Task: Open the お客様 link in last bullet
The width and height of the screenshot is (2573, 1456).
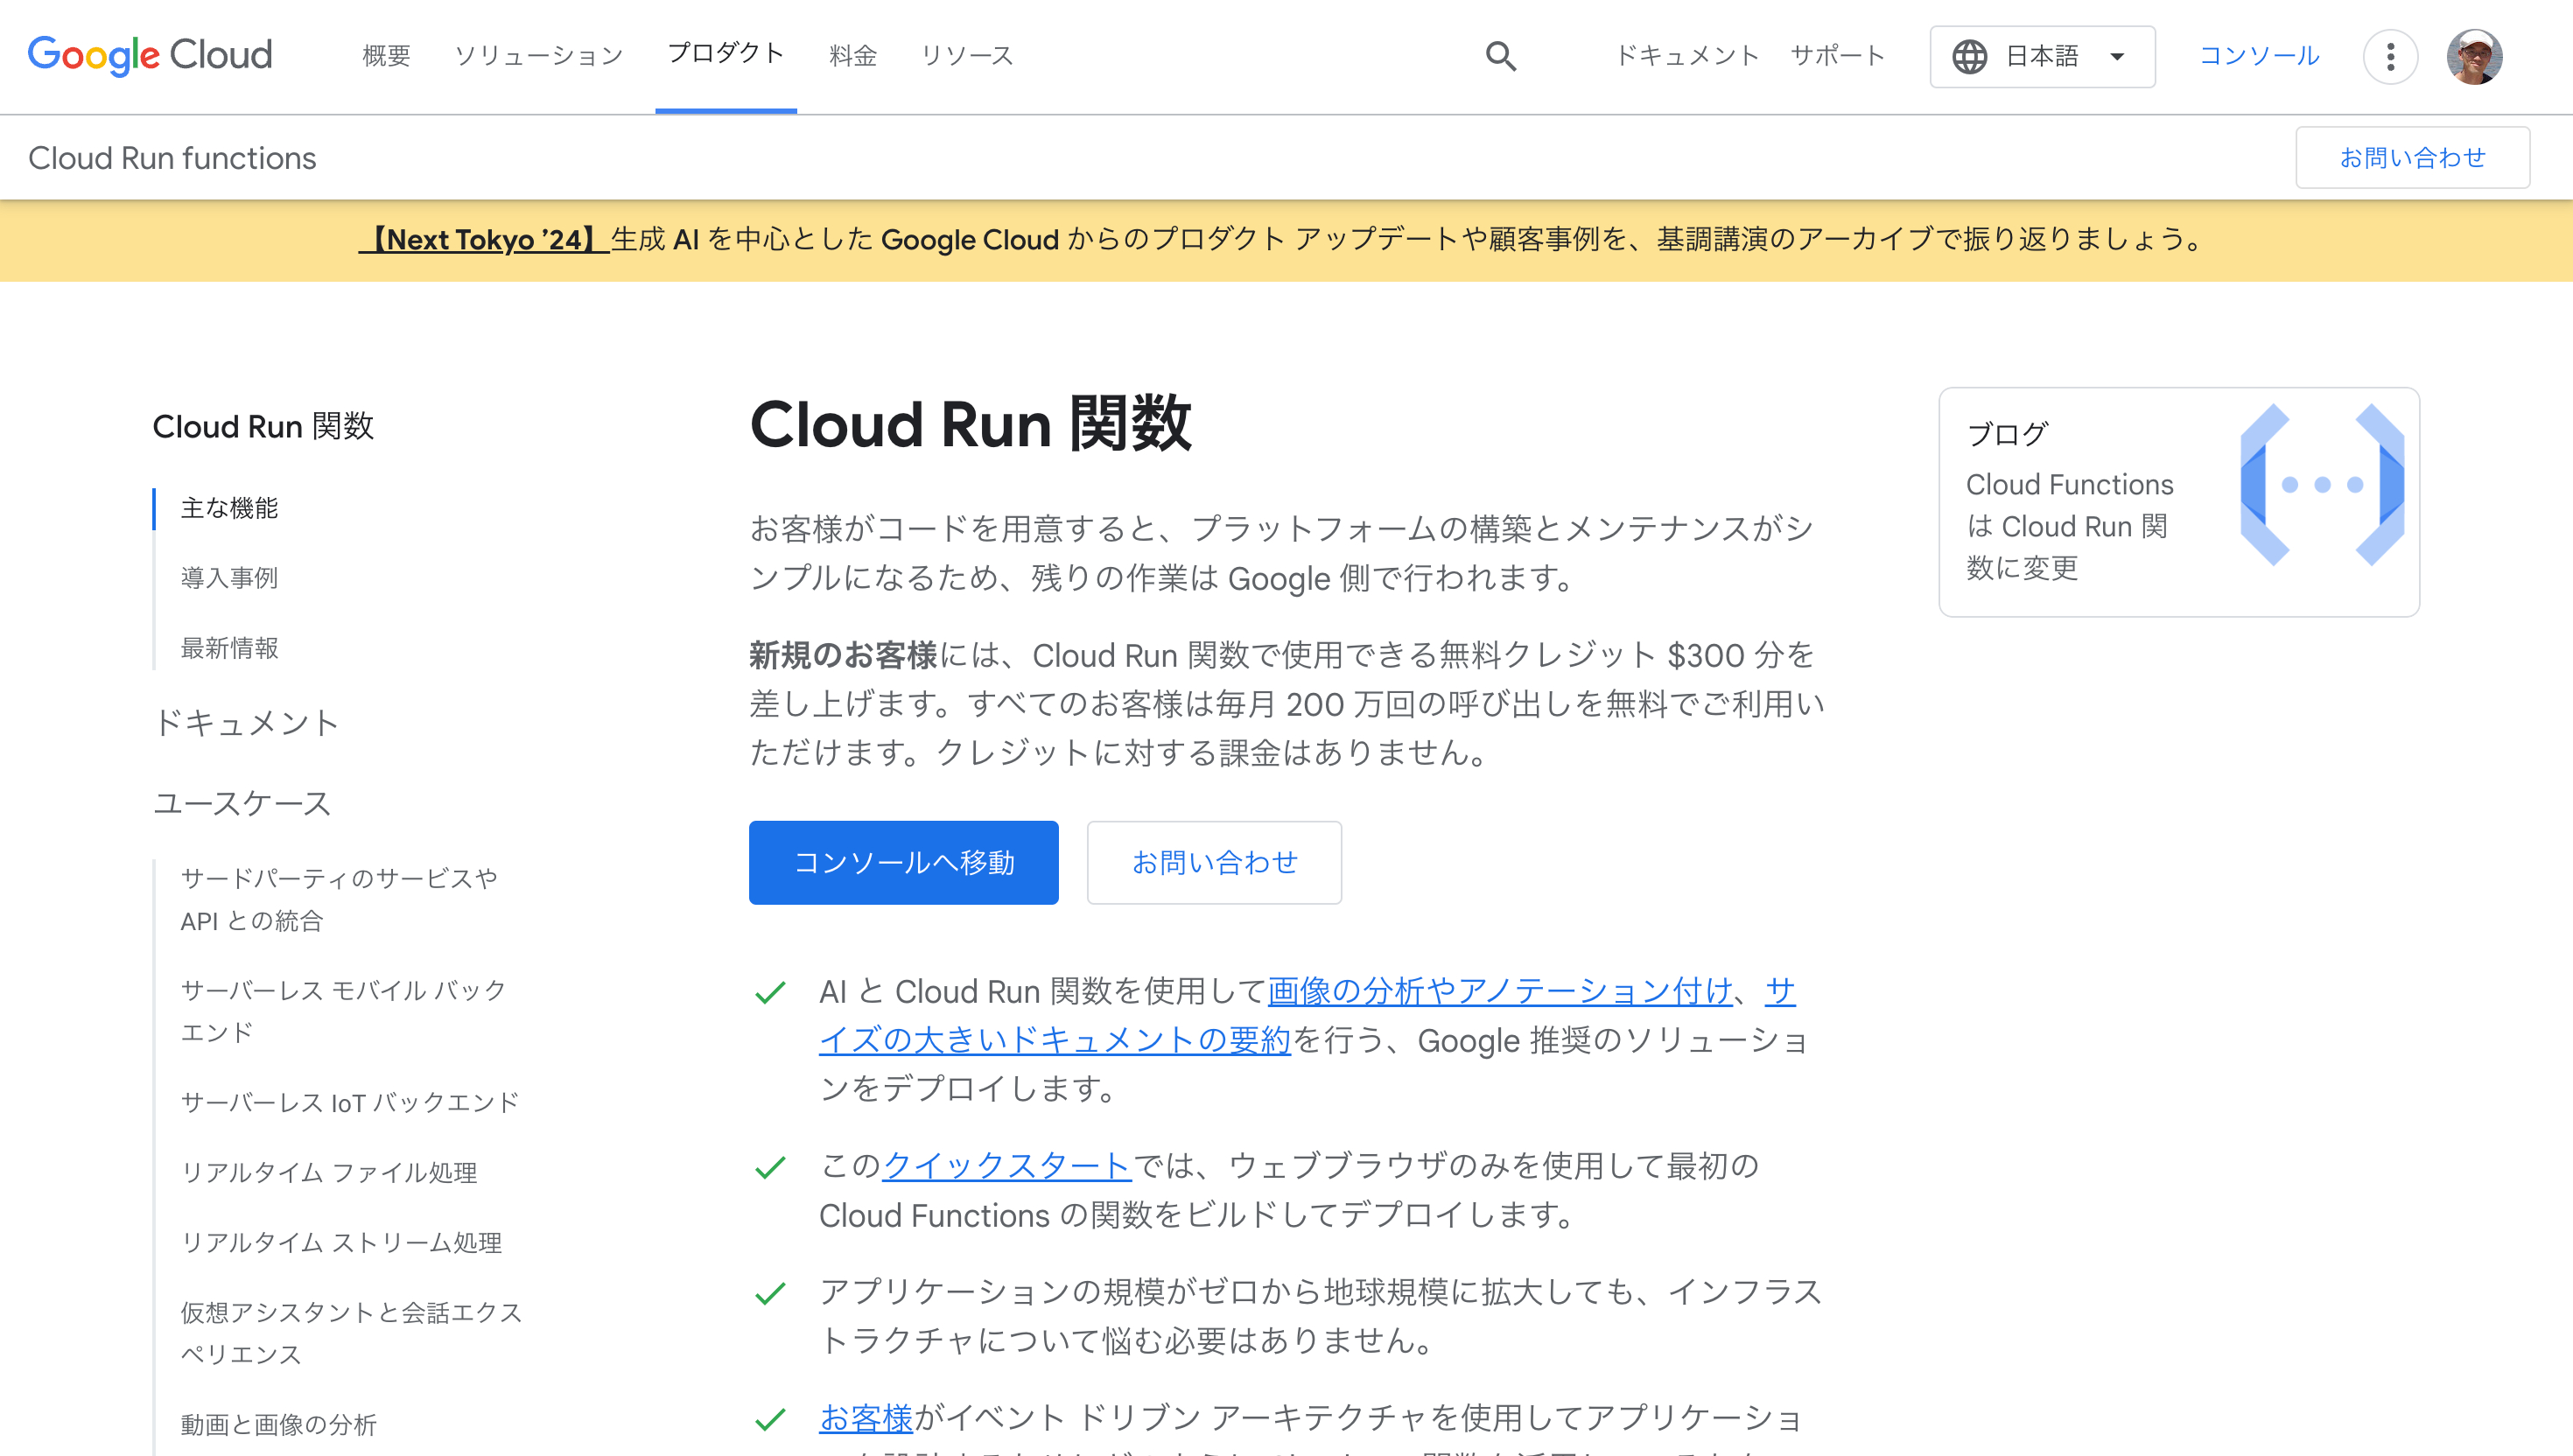Action: point(866,1418)
